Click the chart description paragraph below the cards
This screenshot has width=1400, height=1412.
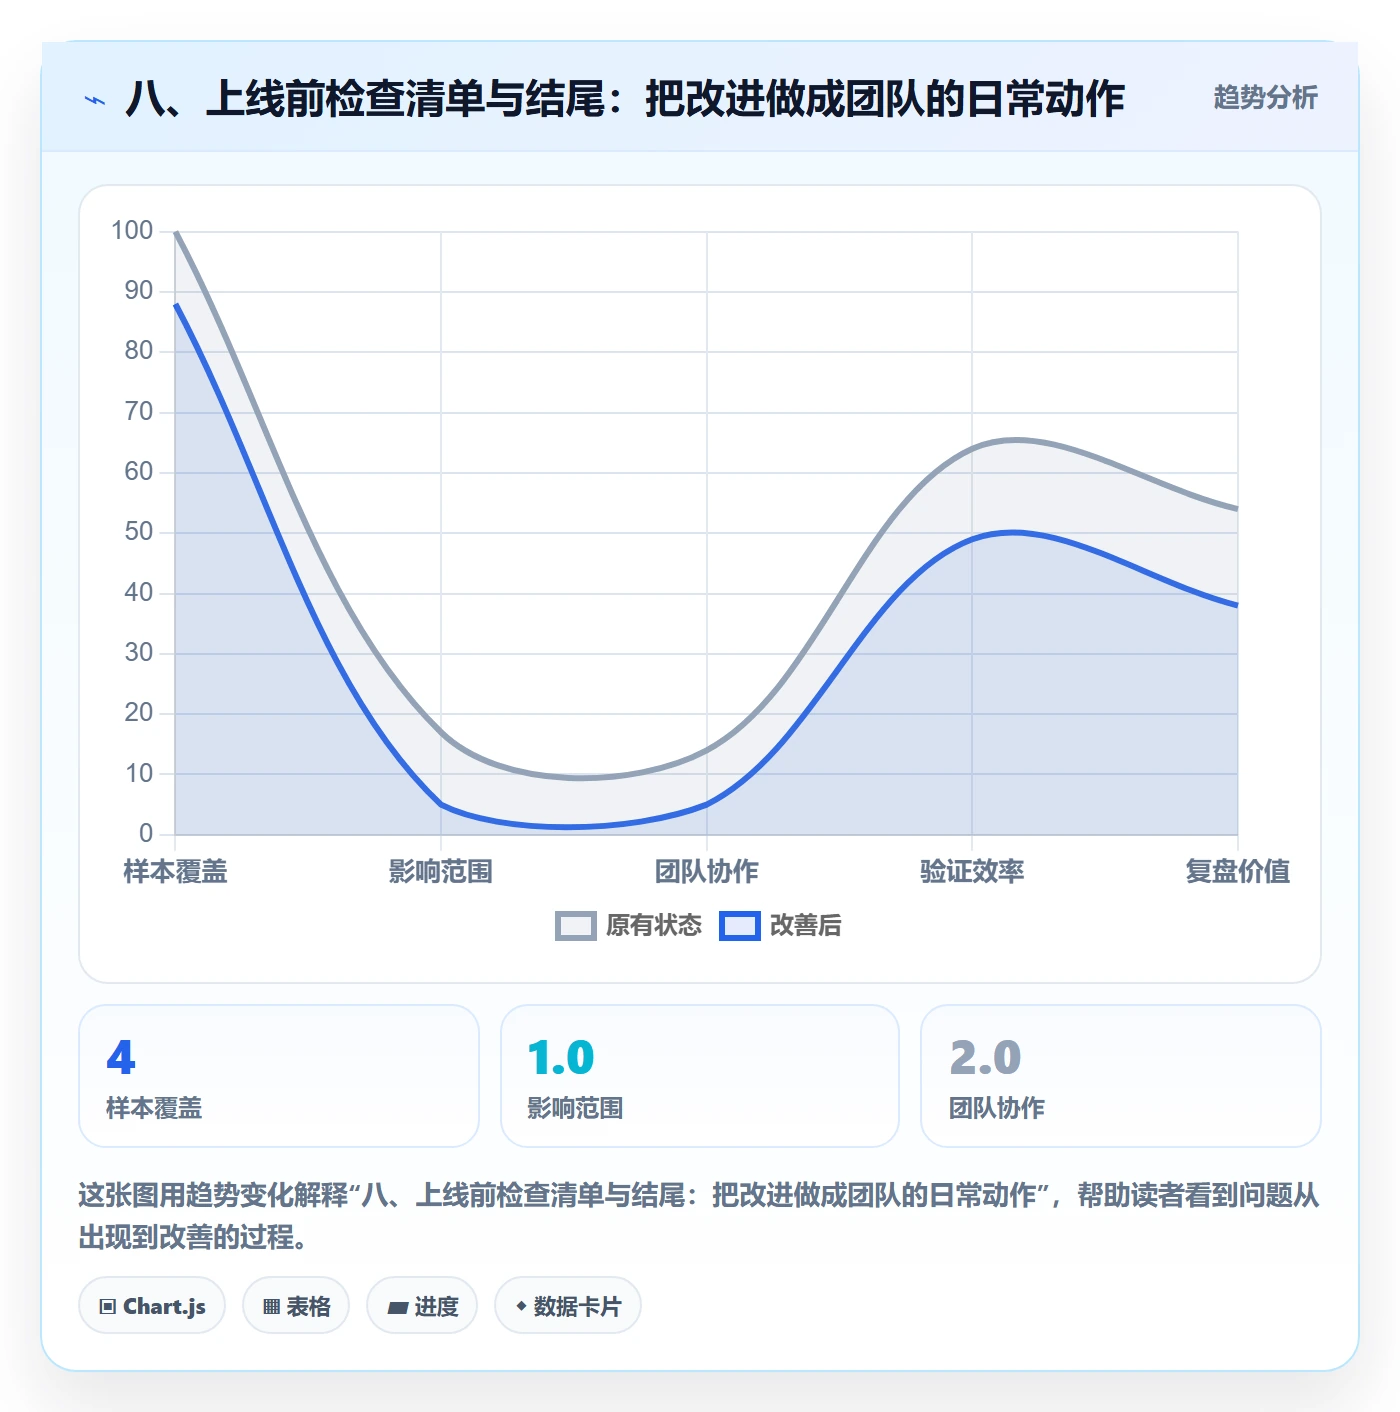click(x=699, y=1216)
